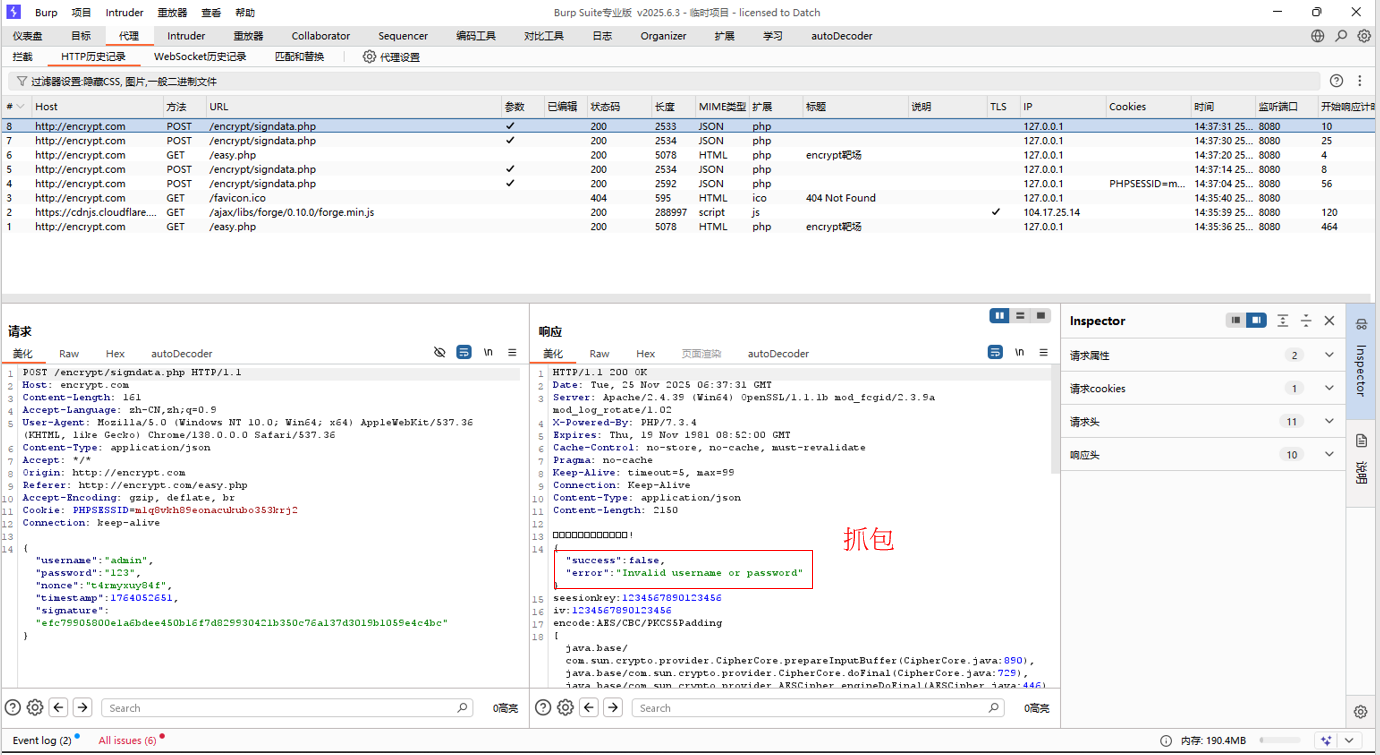Click request search input field
Screen dimensions: 1380x755
pyautogui.click(x=286, y=708)
